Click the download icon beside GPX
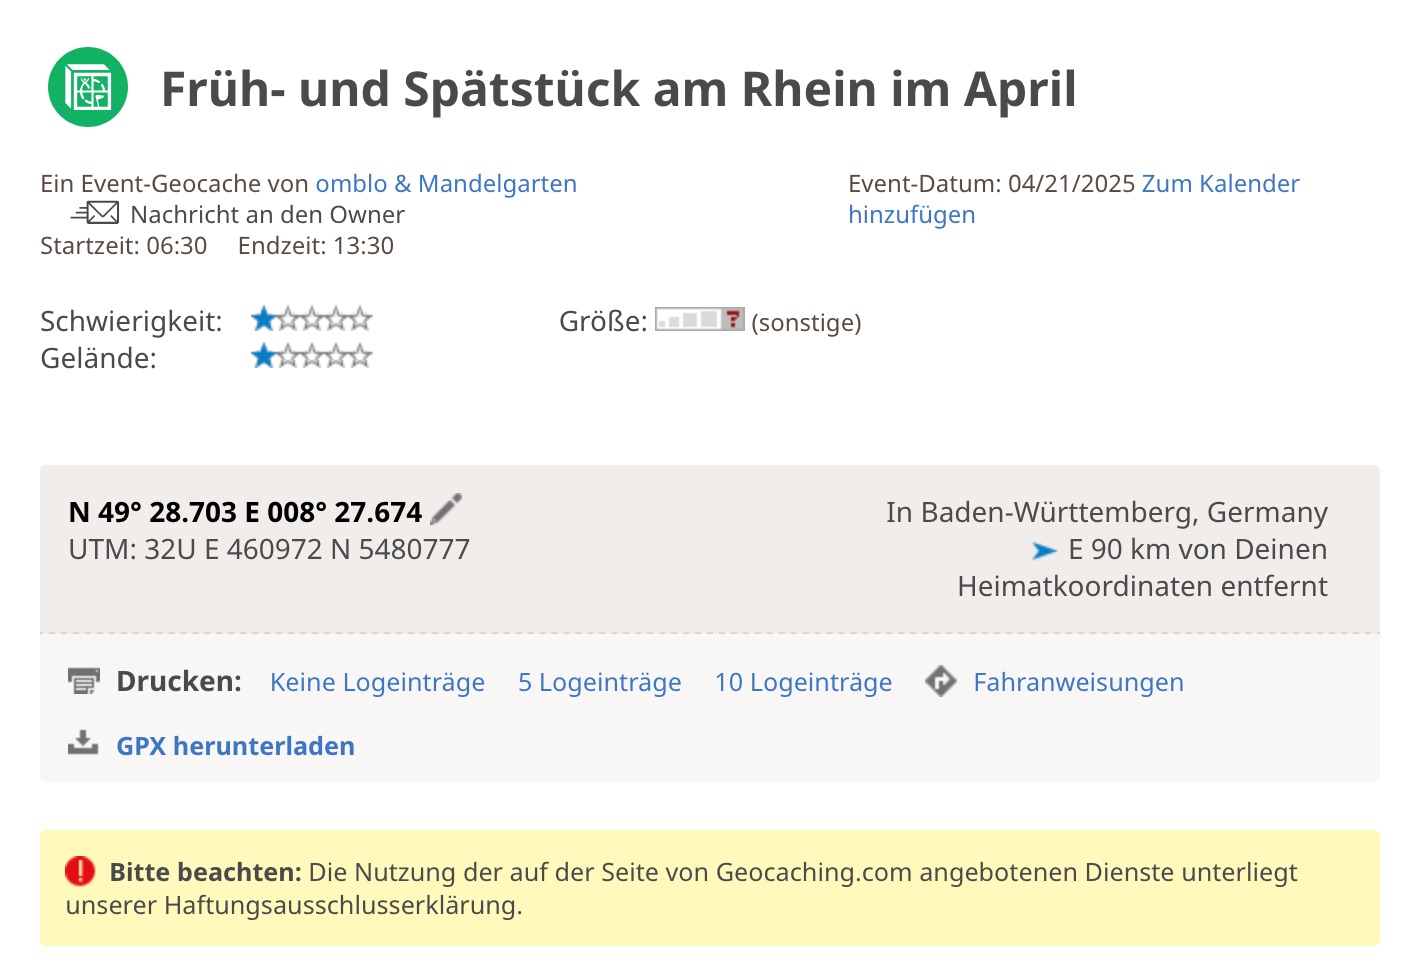1420x980 pixels. 83,742
